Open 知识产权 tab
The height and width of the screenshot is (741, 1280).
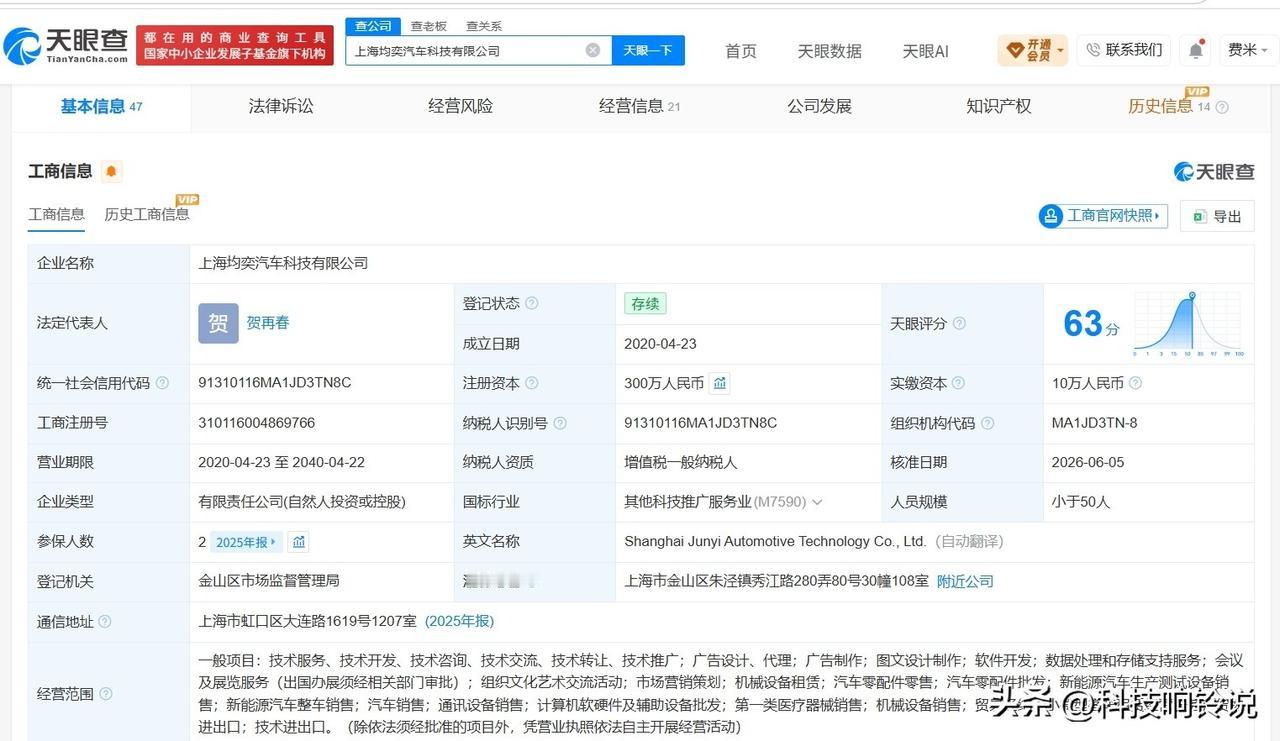pos(998,106)
